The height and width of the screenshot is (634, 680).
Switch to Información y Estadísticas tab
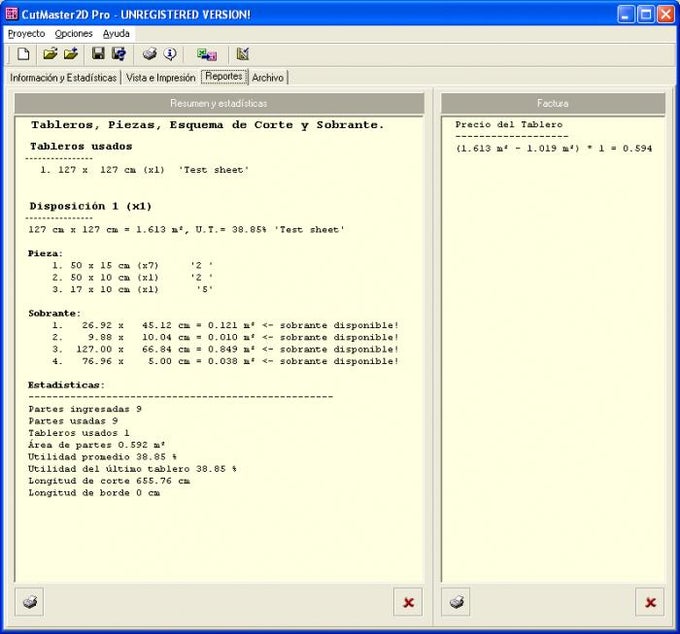point(63,77)
